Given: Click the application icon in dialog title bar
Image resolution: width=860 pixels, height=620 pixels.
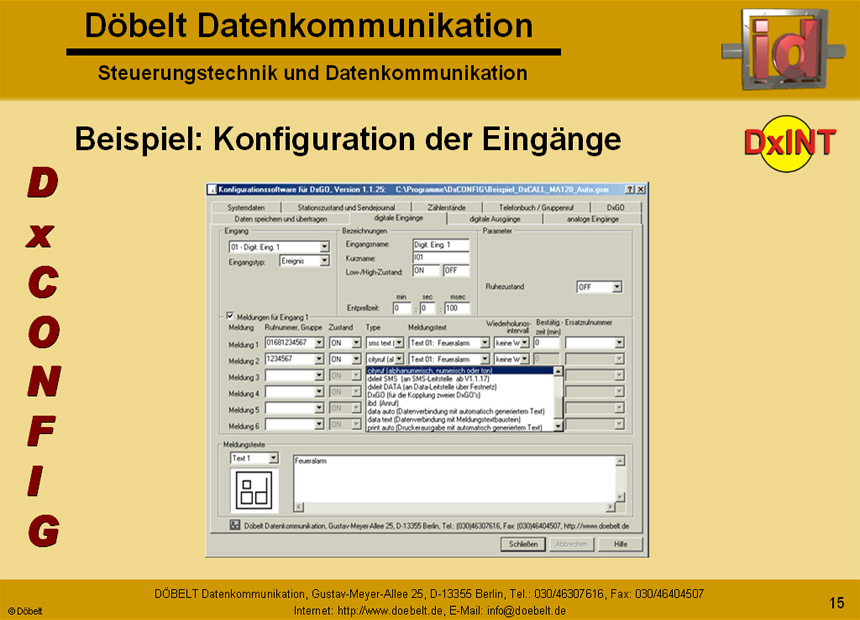Looking at the screenshot, I should 212,190.
